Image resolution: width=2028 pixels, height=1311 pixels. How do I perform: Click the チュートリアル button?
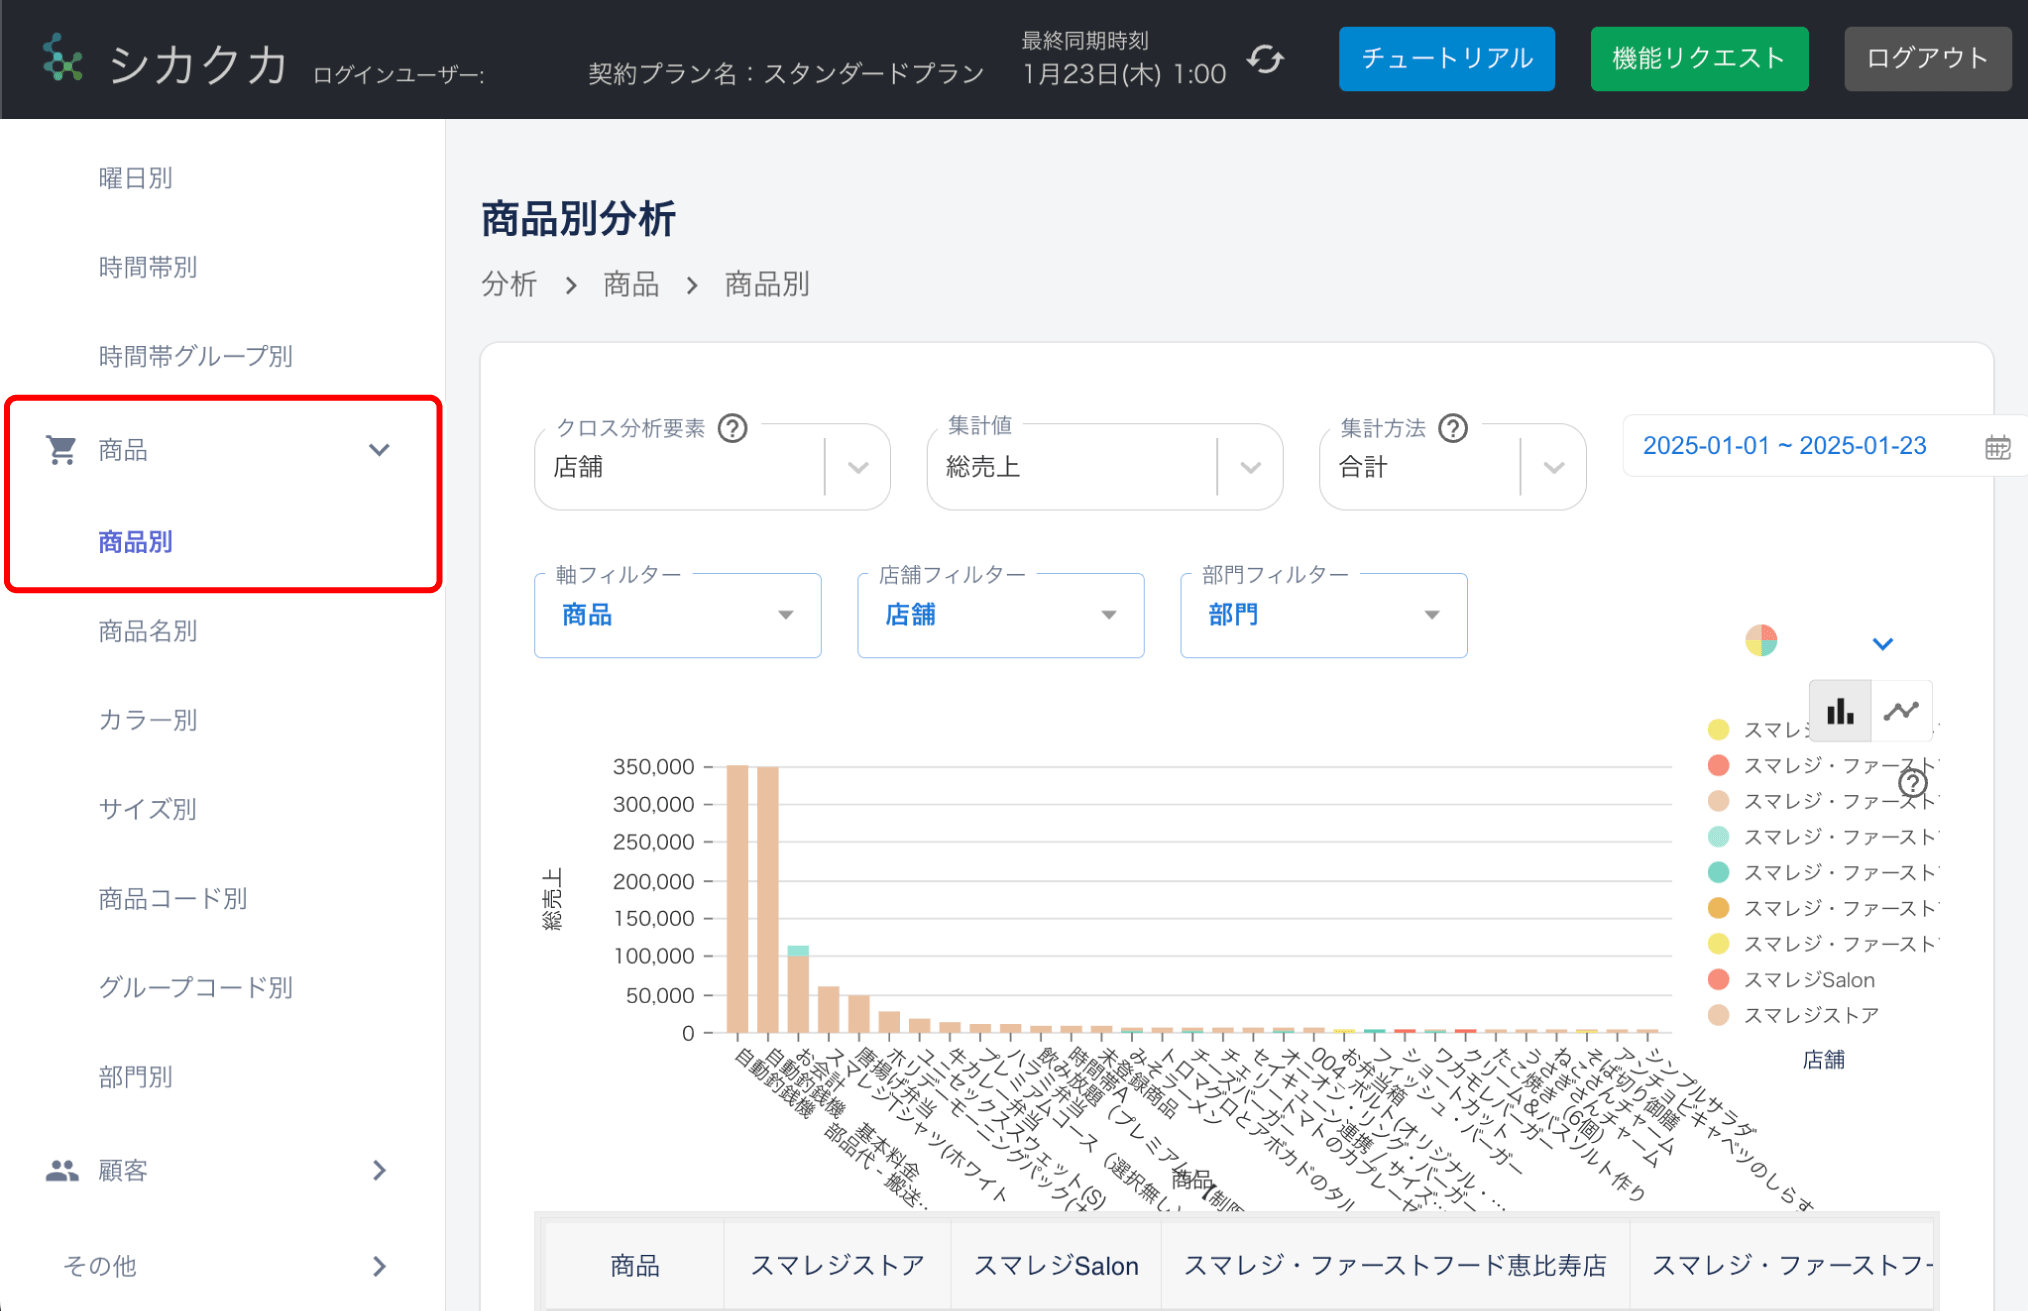point(1447,59)
